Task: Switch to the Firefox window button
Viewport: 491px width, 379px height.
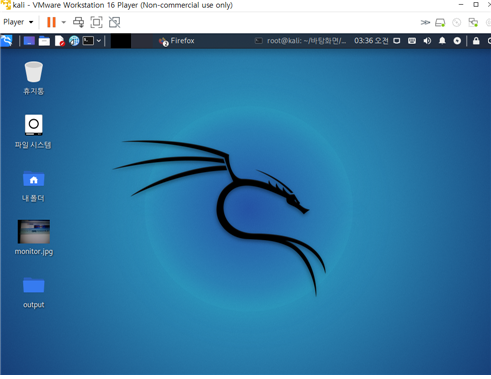Action: pos(177,41)
